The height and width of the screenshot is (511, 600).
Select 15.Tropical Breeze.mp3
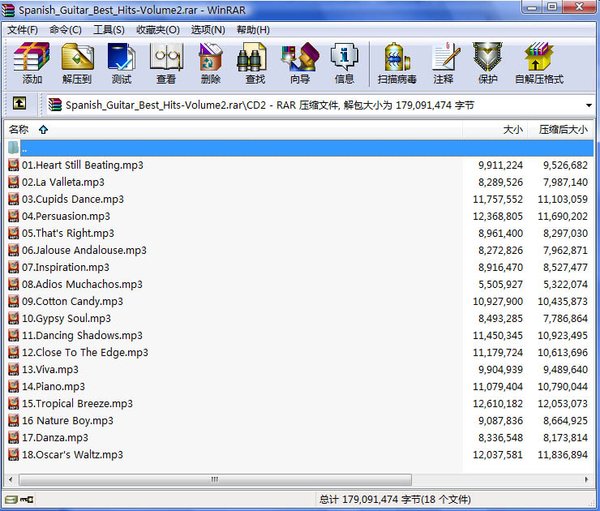(77, 403)
